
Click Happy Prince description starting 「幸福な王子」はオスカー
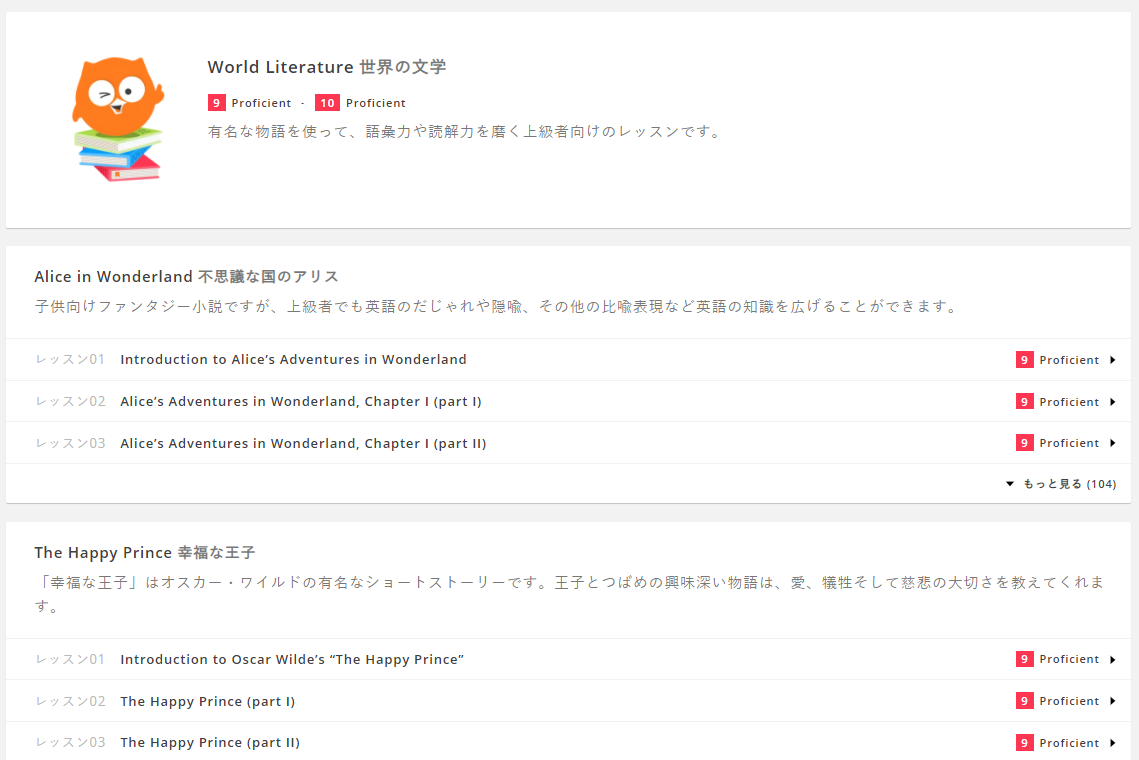(x=570, y=594)
